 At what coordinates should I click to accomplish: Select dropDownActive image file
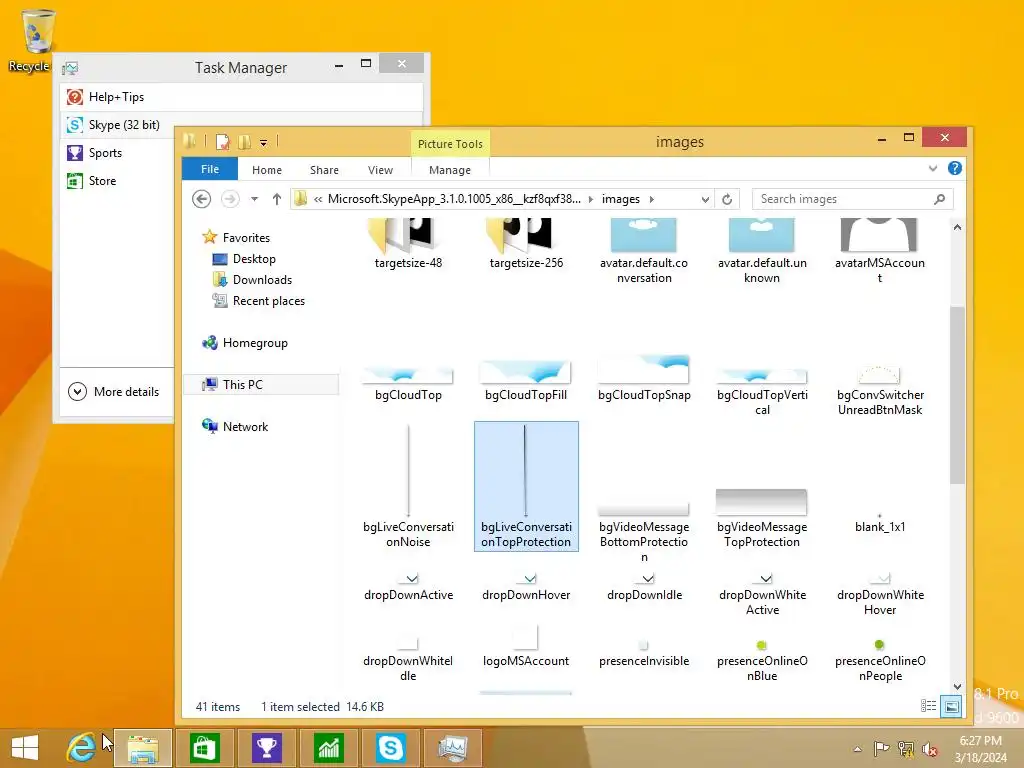tap(408, 588)
